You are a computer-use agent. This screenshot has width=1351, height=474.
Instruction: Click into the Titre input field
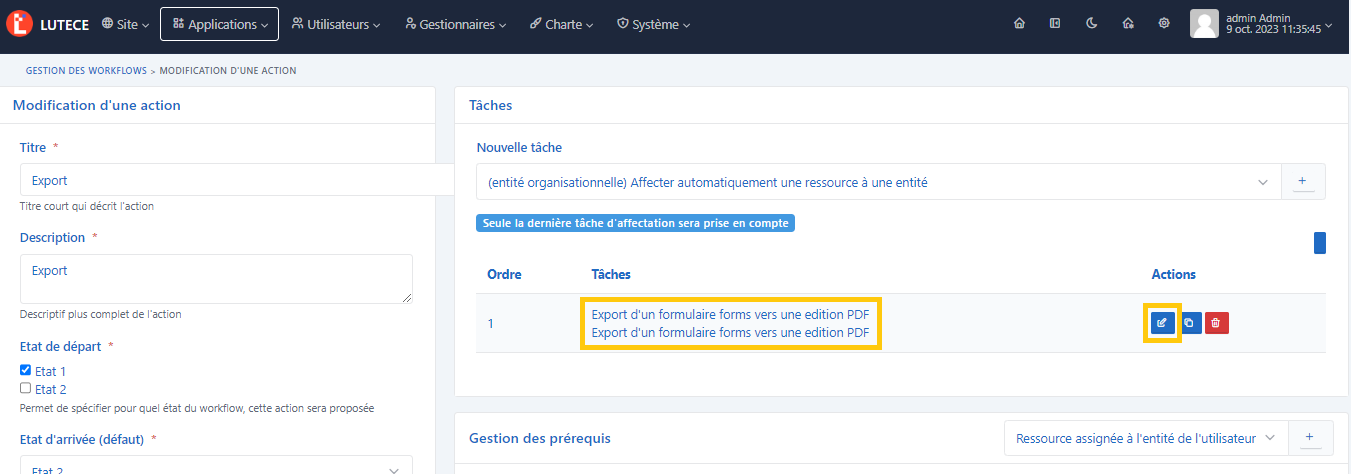[237, 181]
